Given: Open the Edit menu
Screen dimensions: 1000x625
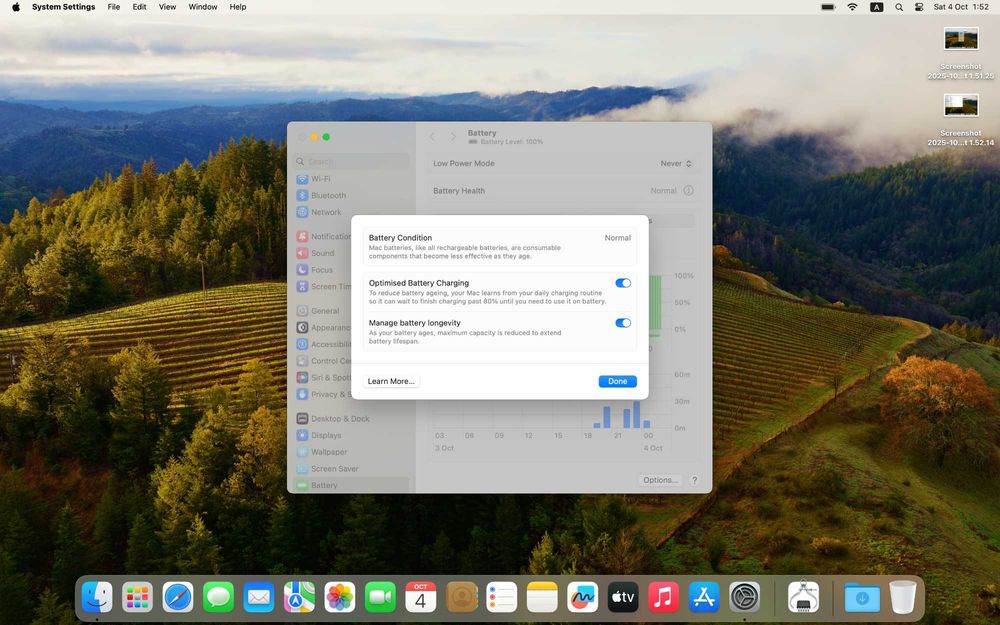Looking at the screenshot, I should pos(139,7).
